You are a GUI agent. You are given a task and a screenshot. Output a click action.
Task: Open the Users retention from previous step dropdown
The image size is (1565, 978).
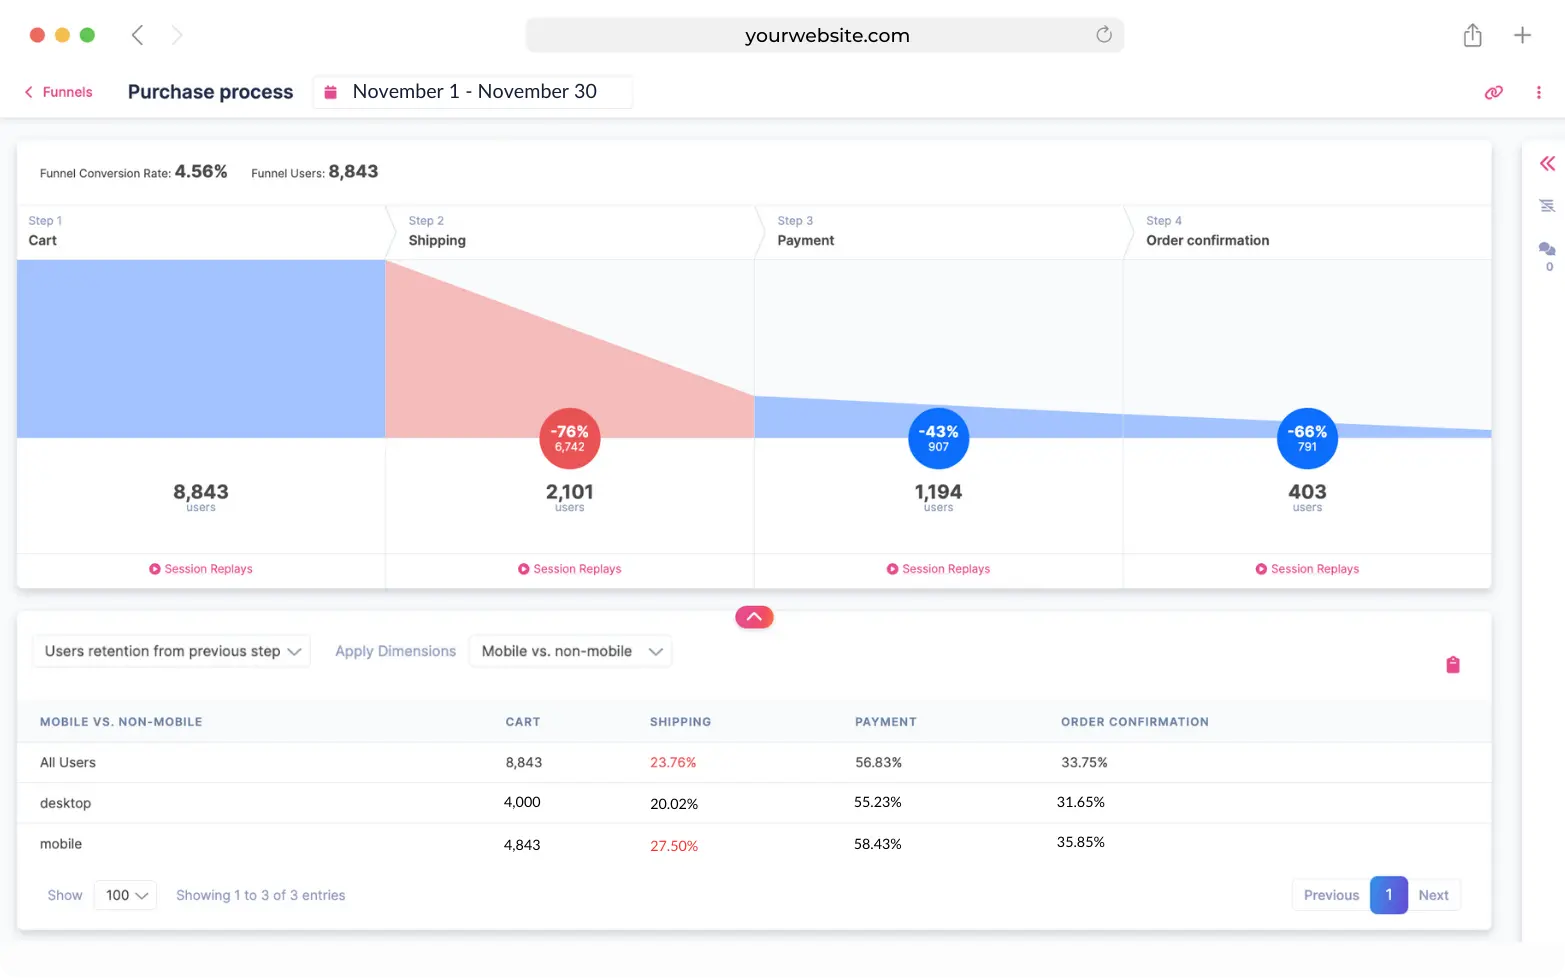point(172,651)
